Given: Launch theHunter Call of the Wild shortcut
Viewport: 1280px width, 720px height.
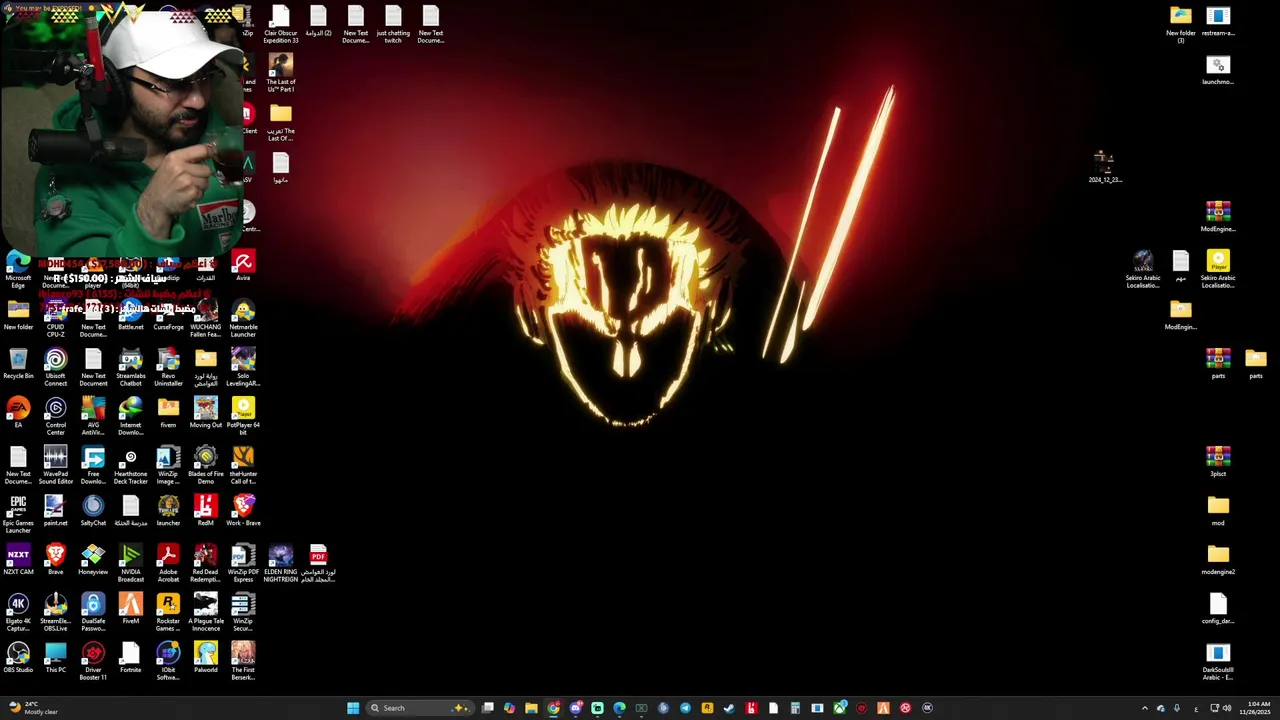Looking at the screenshot, I should coord(243,466).
